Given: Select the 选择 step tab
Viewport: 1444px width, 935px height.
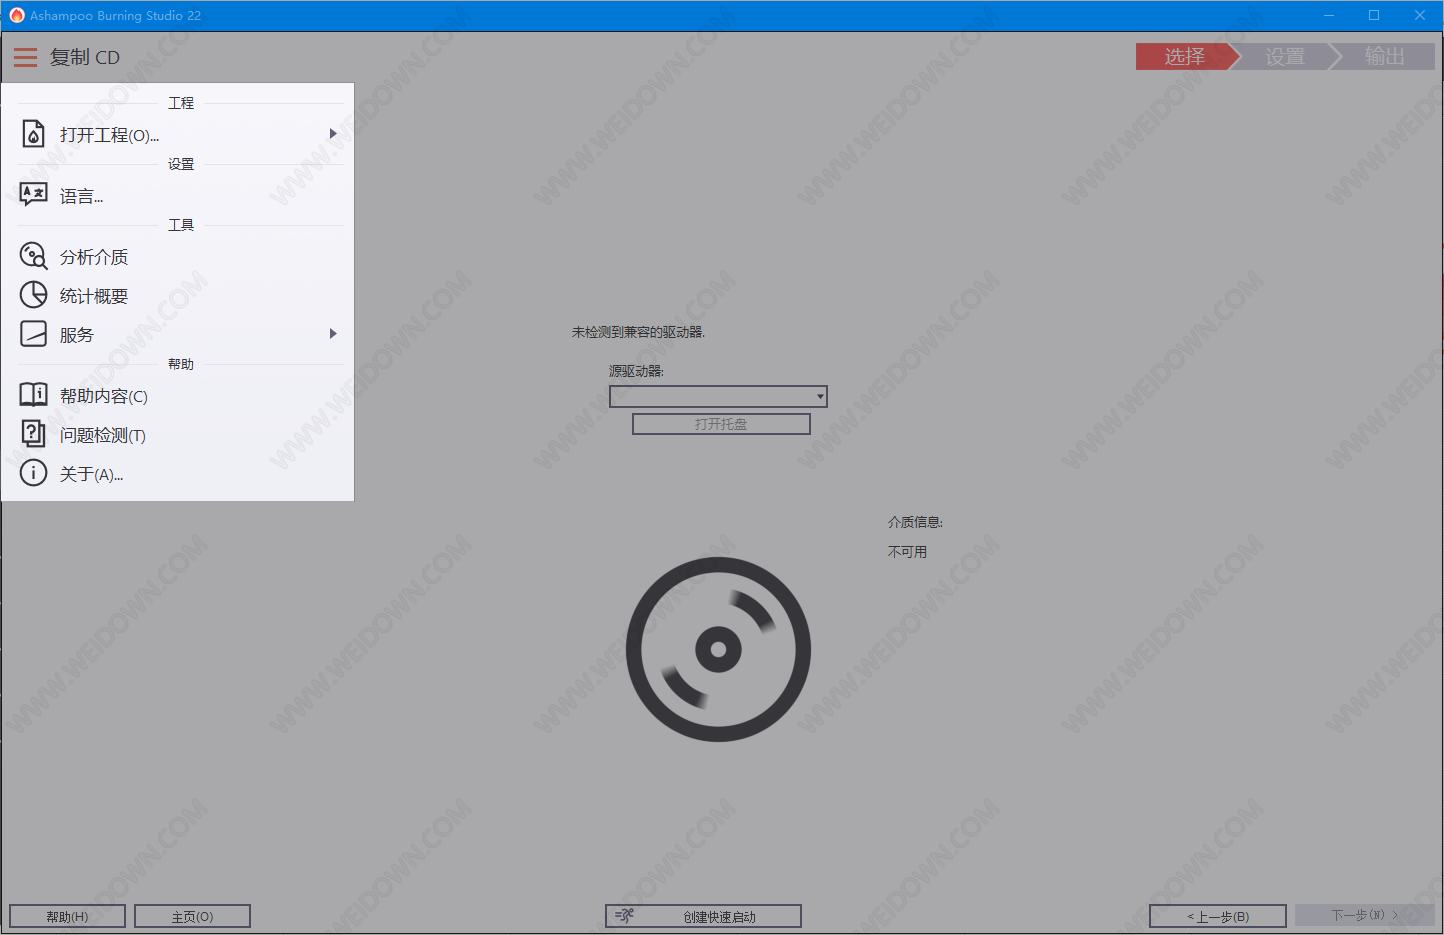Looking at the screenshot, I should click(x=1185, y=57).
